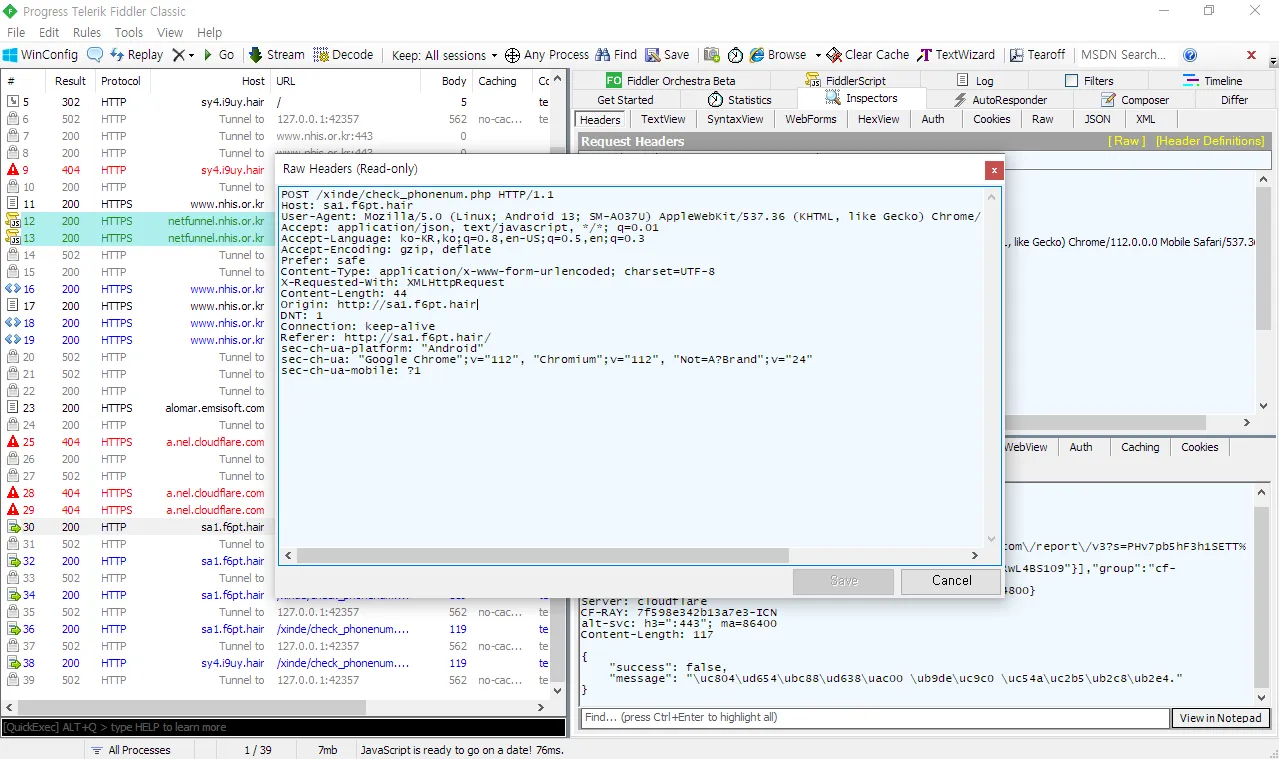Switch to the AutoResponder tab
The width and height of the screenshot is (1279, 759).
1001,100
